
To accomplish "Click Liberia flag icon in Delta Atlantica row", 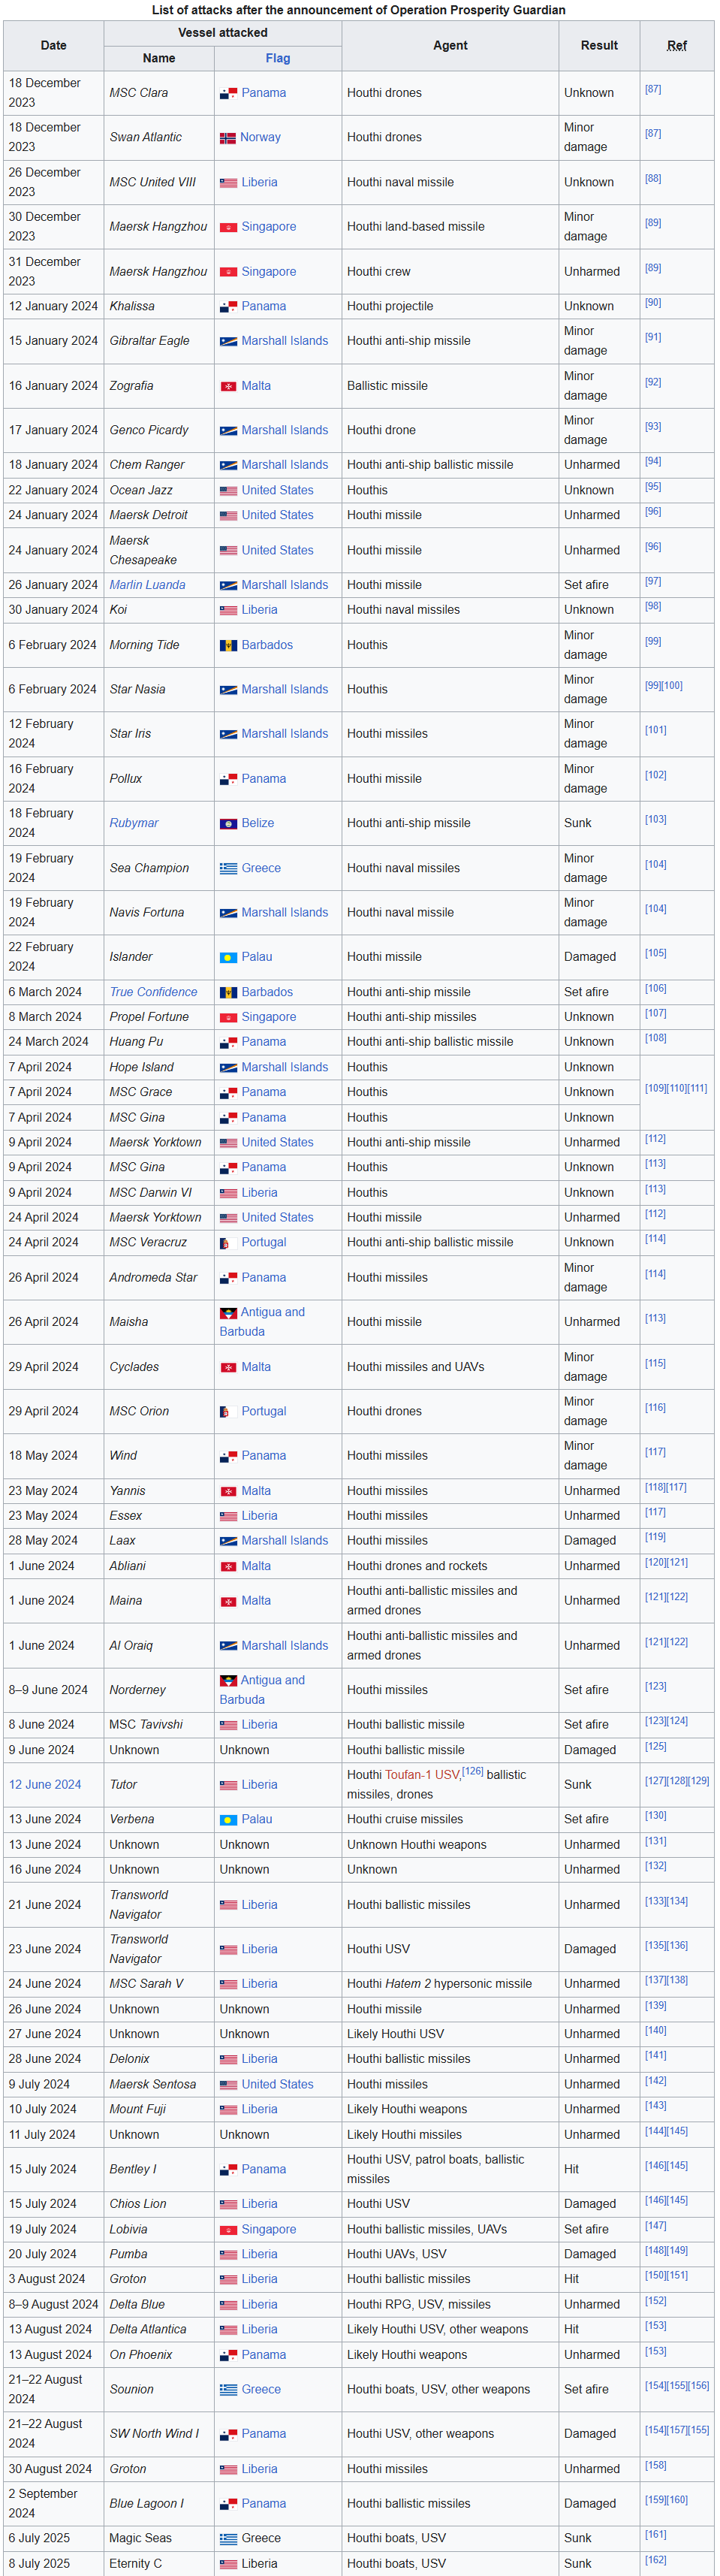I will (x=228, y=2330).
